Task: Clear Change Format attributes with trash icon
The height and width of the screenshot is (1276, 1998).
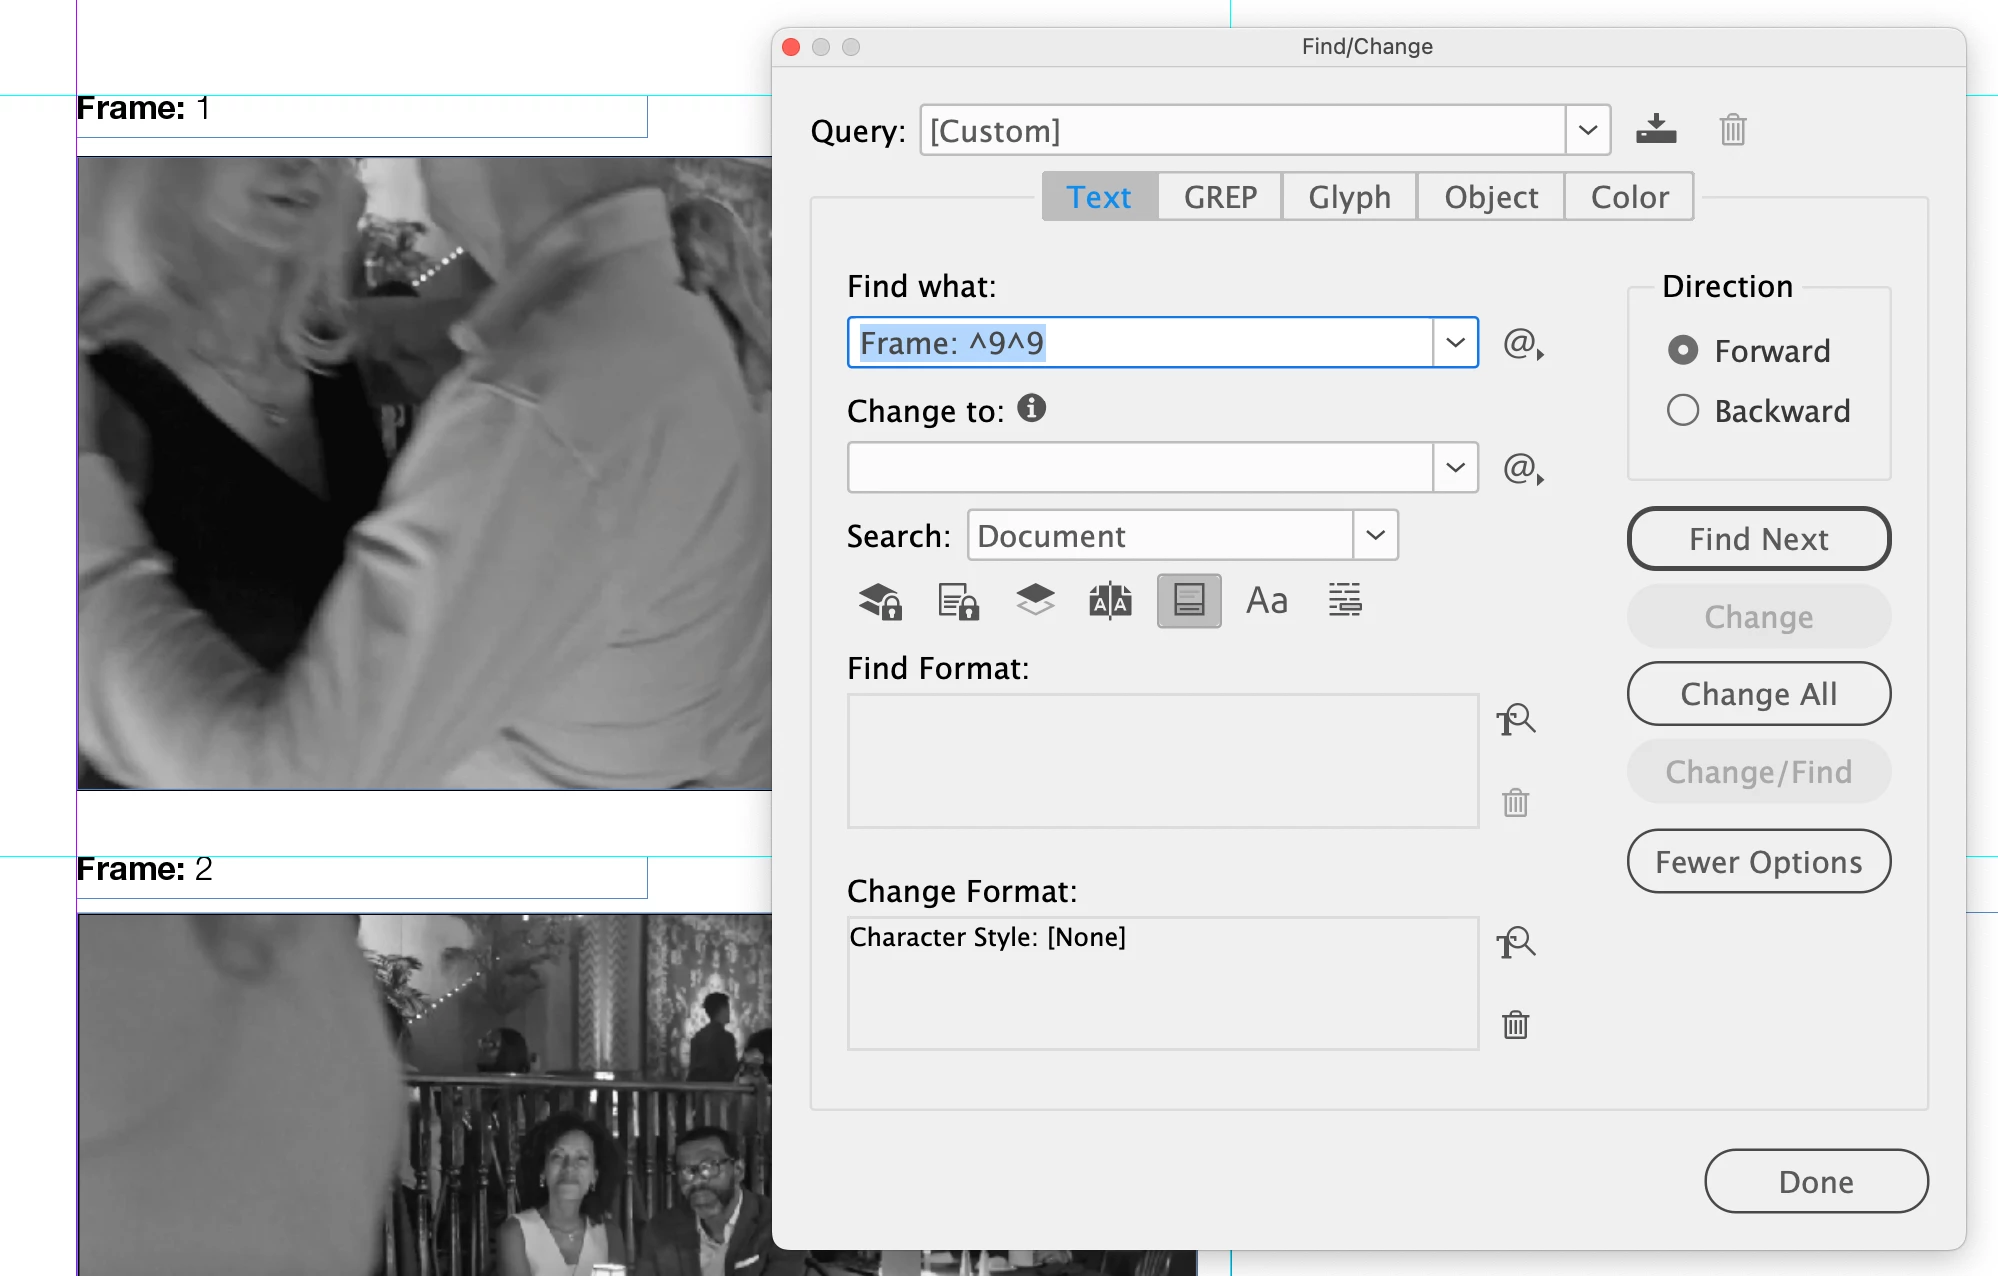Action: click(1515, 1025)
